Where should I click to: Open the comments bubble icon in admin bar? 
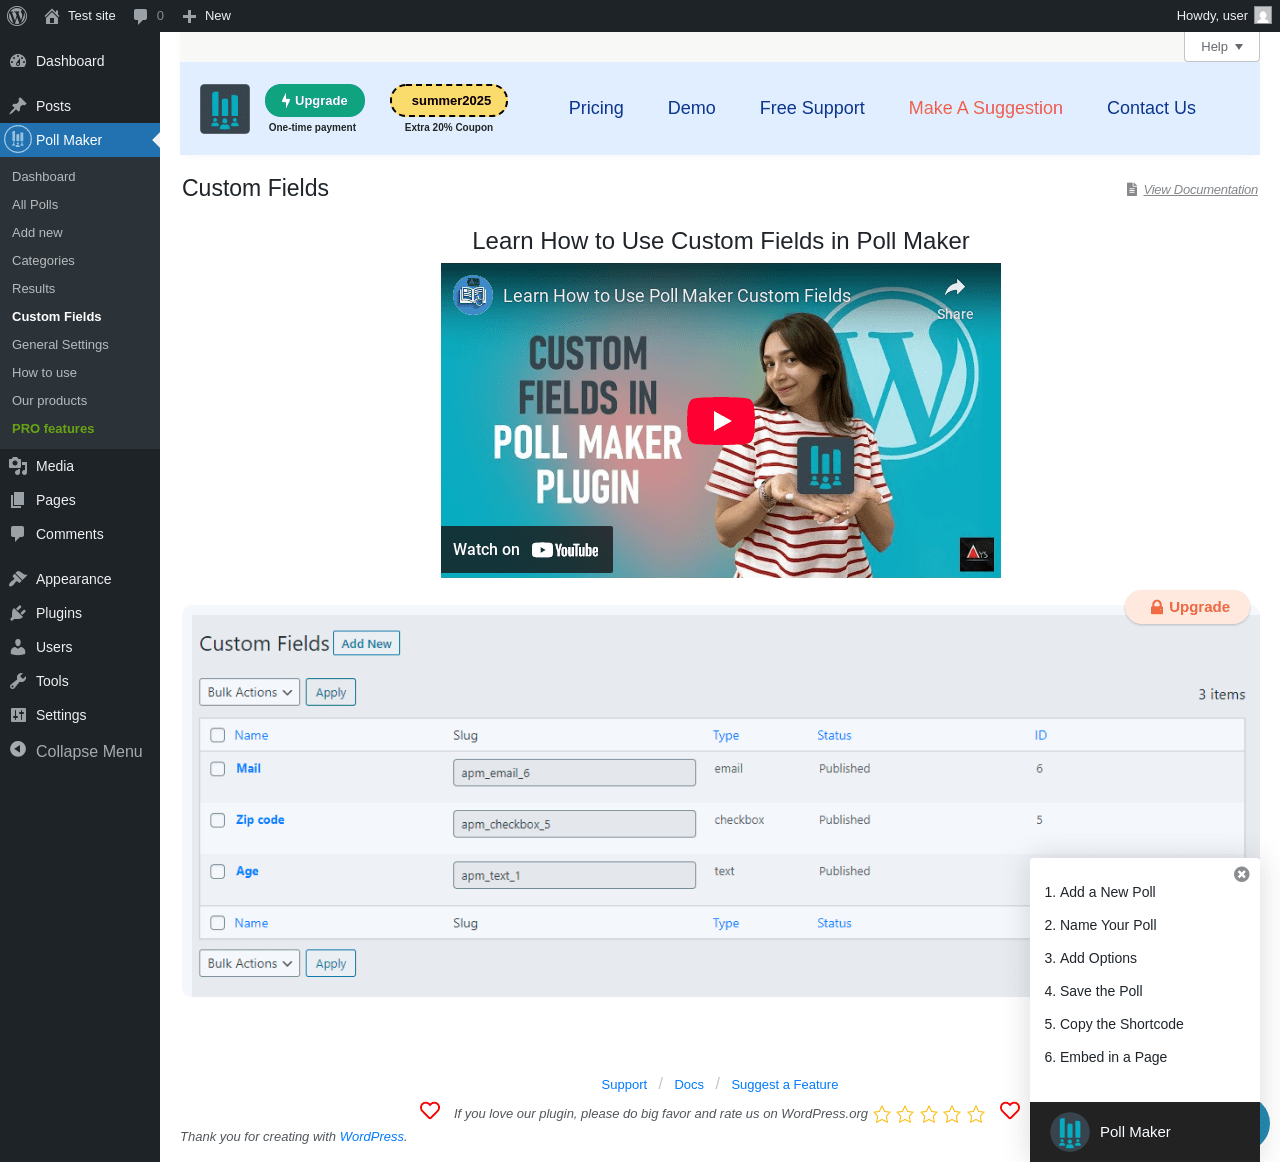[141, 16]
